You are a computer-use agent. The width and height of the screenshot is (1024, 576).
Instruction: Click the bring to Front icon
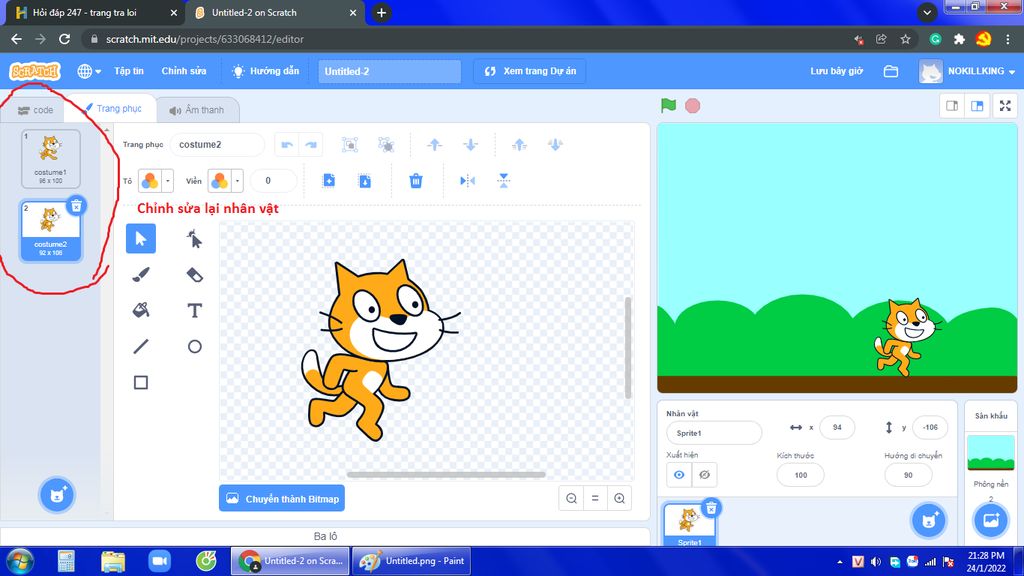[519, 144]
